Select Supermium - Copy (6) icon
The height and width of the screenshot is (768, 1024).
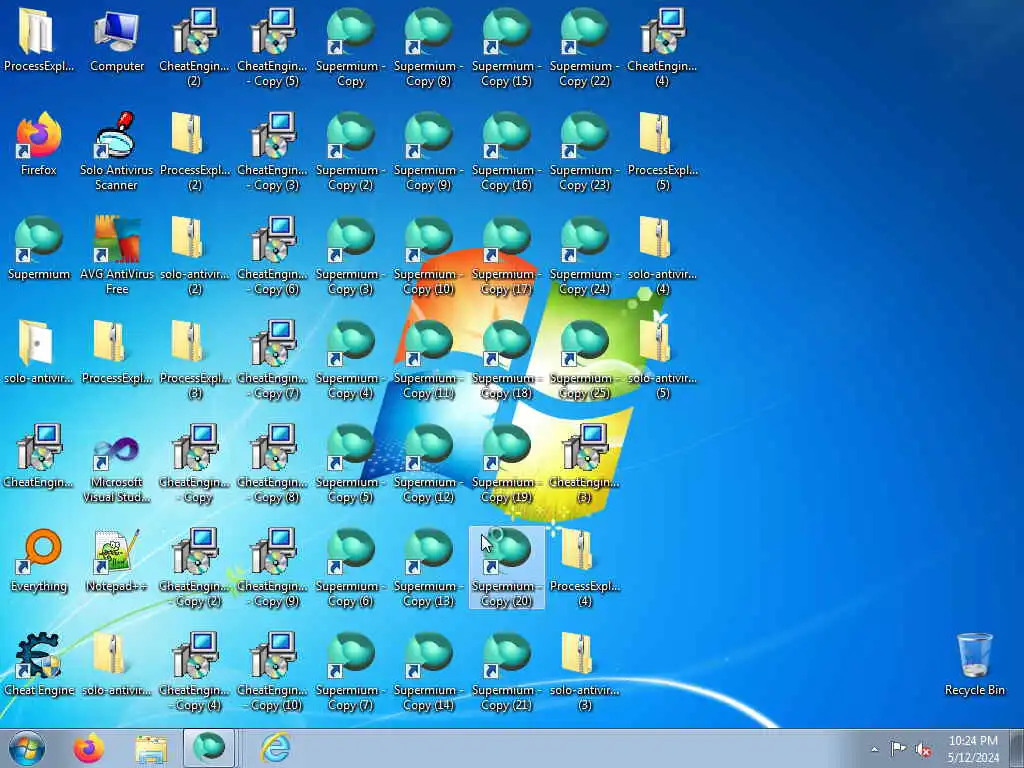tap(351, 568)
